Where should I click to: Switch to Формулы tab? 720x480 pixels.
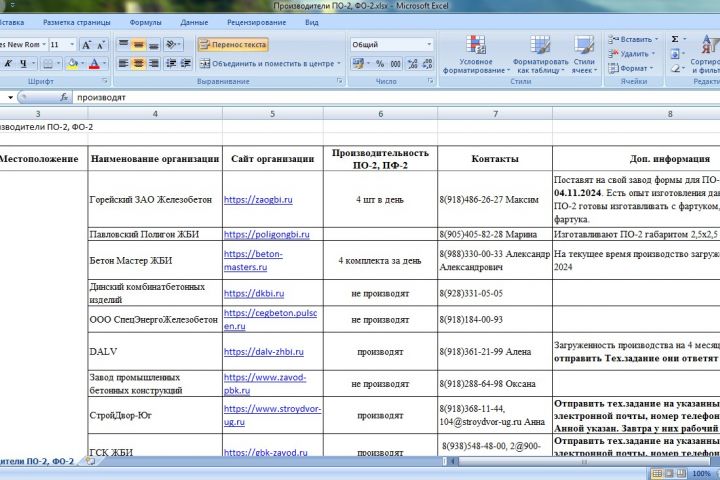[x=145, y=22]
